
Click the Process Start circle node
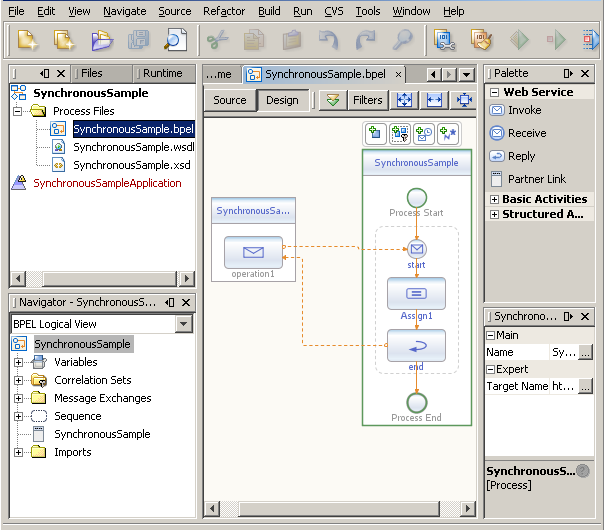point(416,197)
